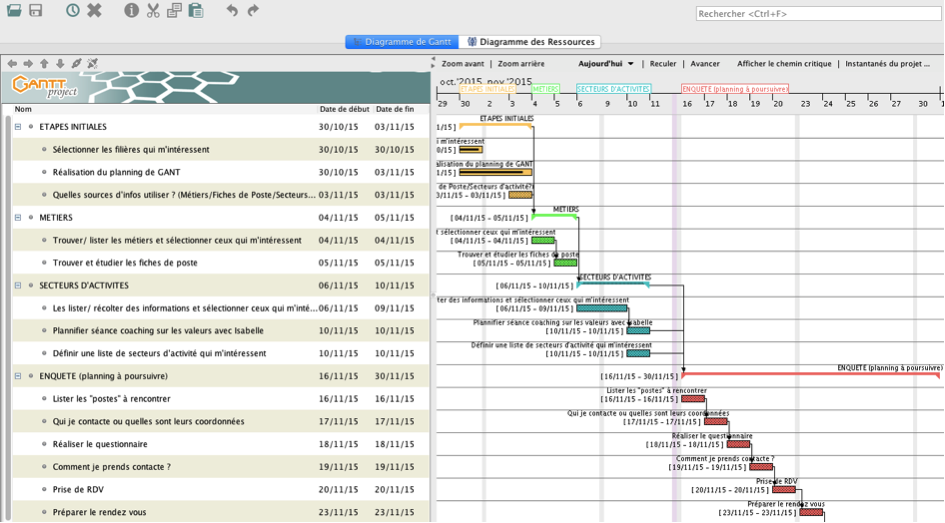Collapse the METIERS task group
Screen dimensions: 945x523
18,218
